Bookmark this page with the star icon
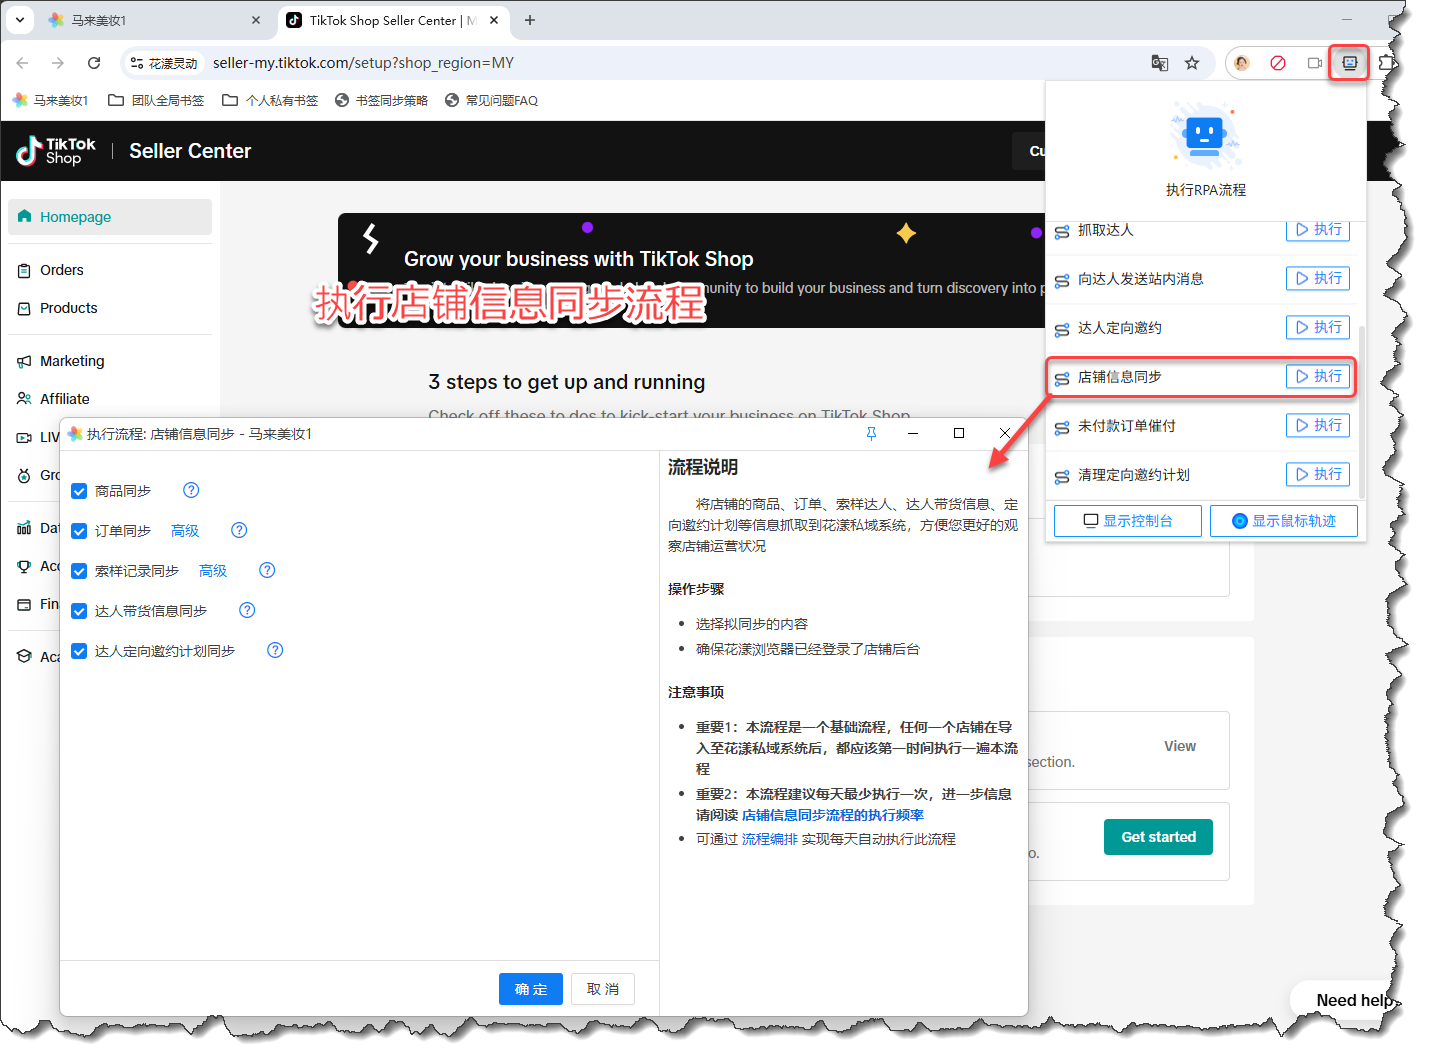 (x=1192, y=63)
